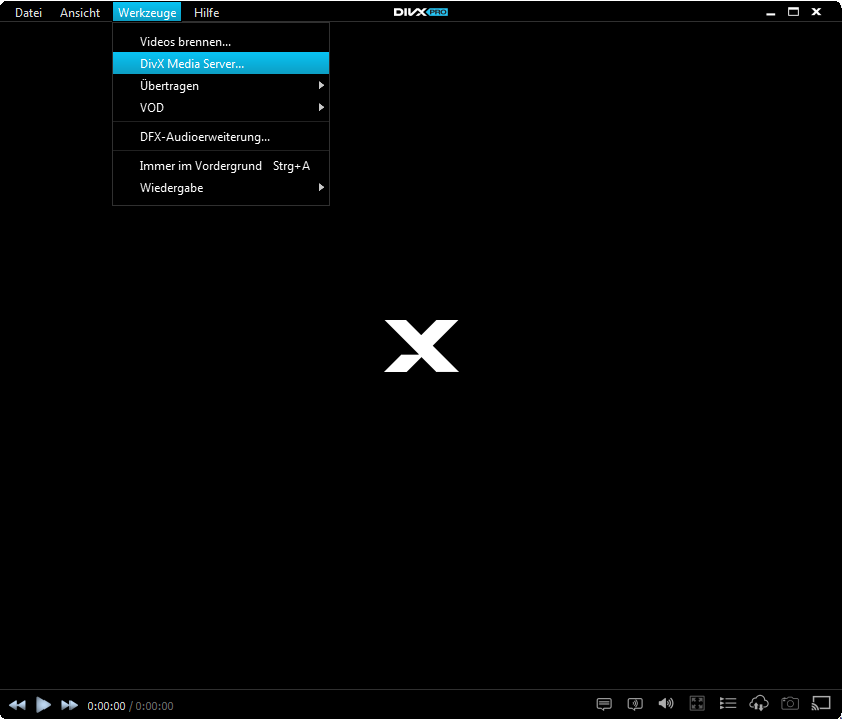The width and height of the screenshot is (842, 719).
Task: Toggle fullscreen mode
Action: coord(697,703)
